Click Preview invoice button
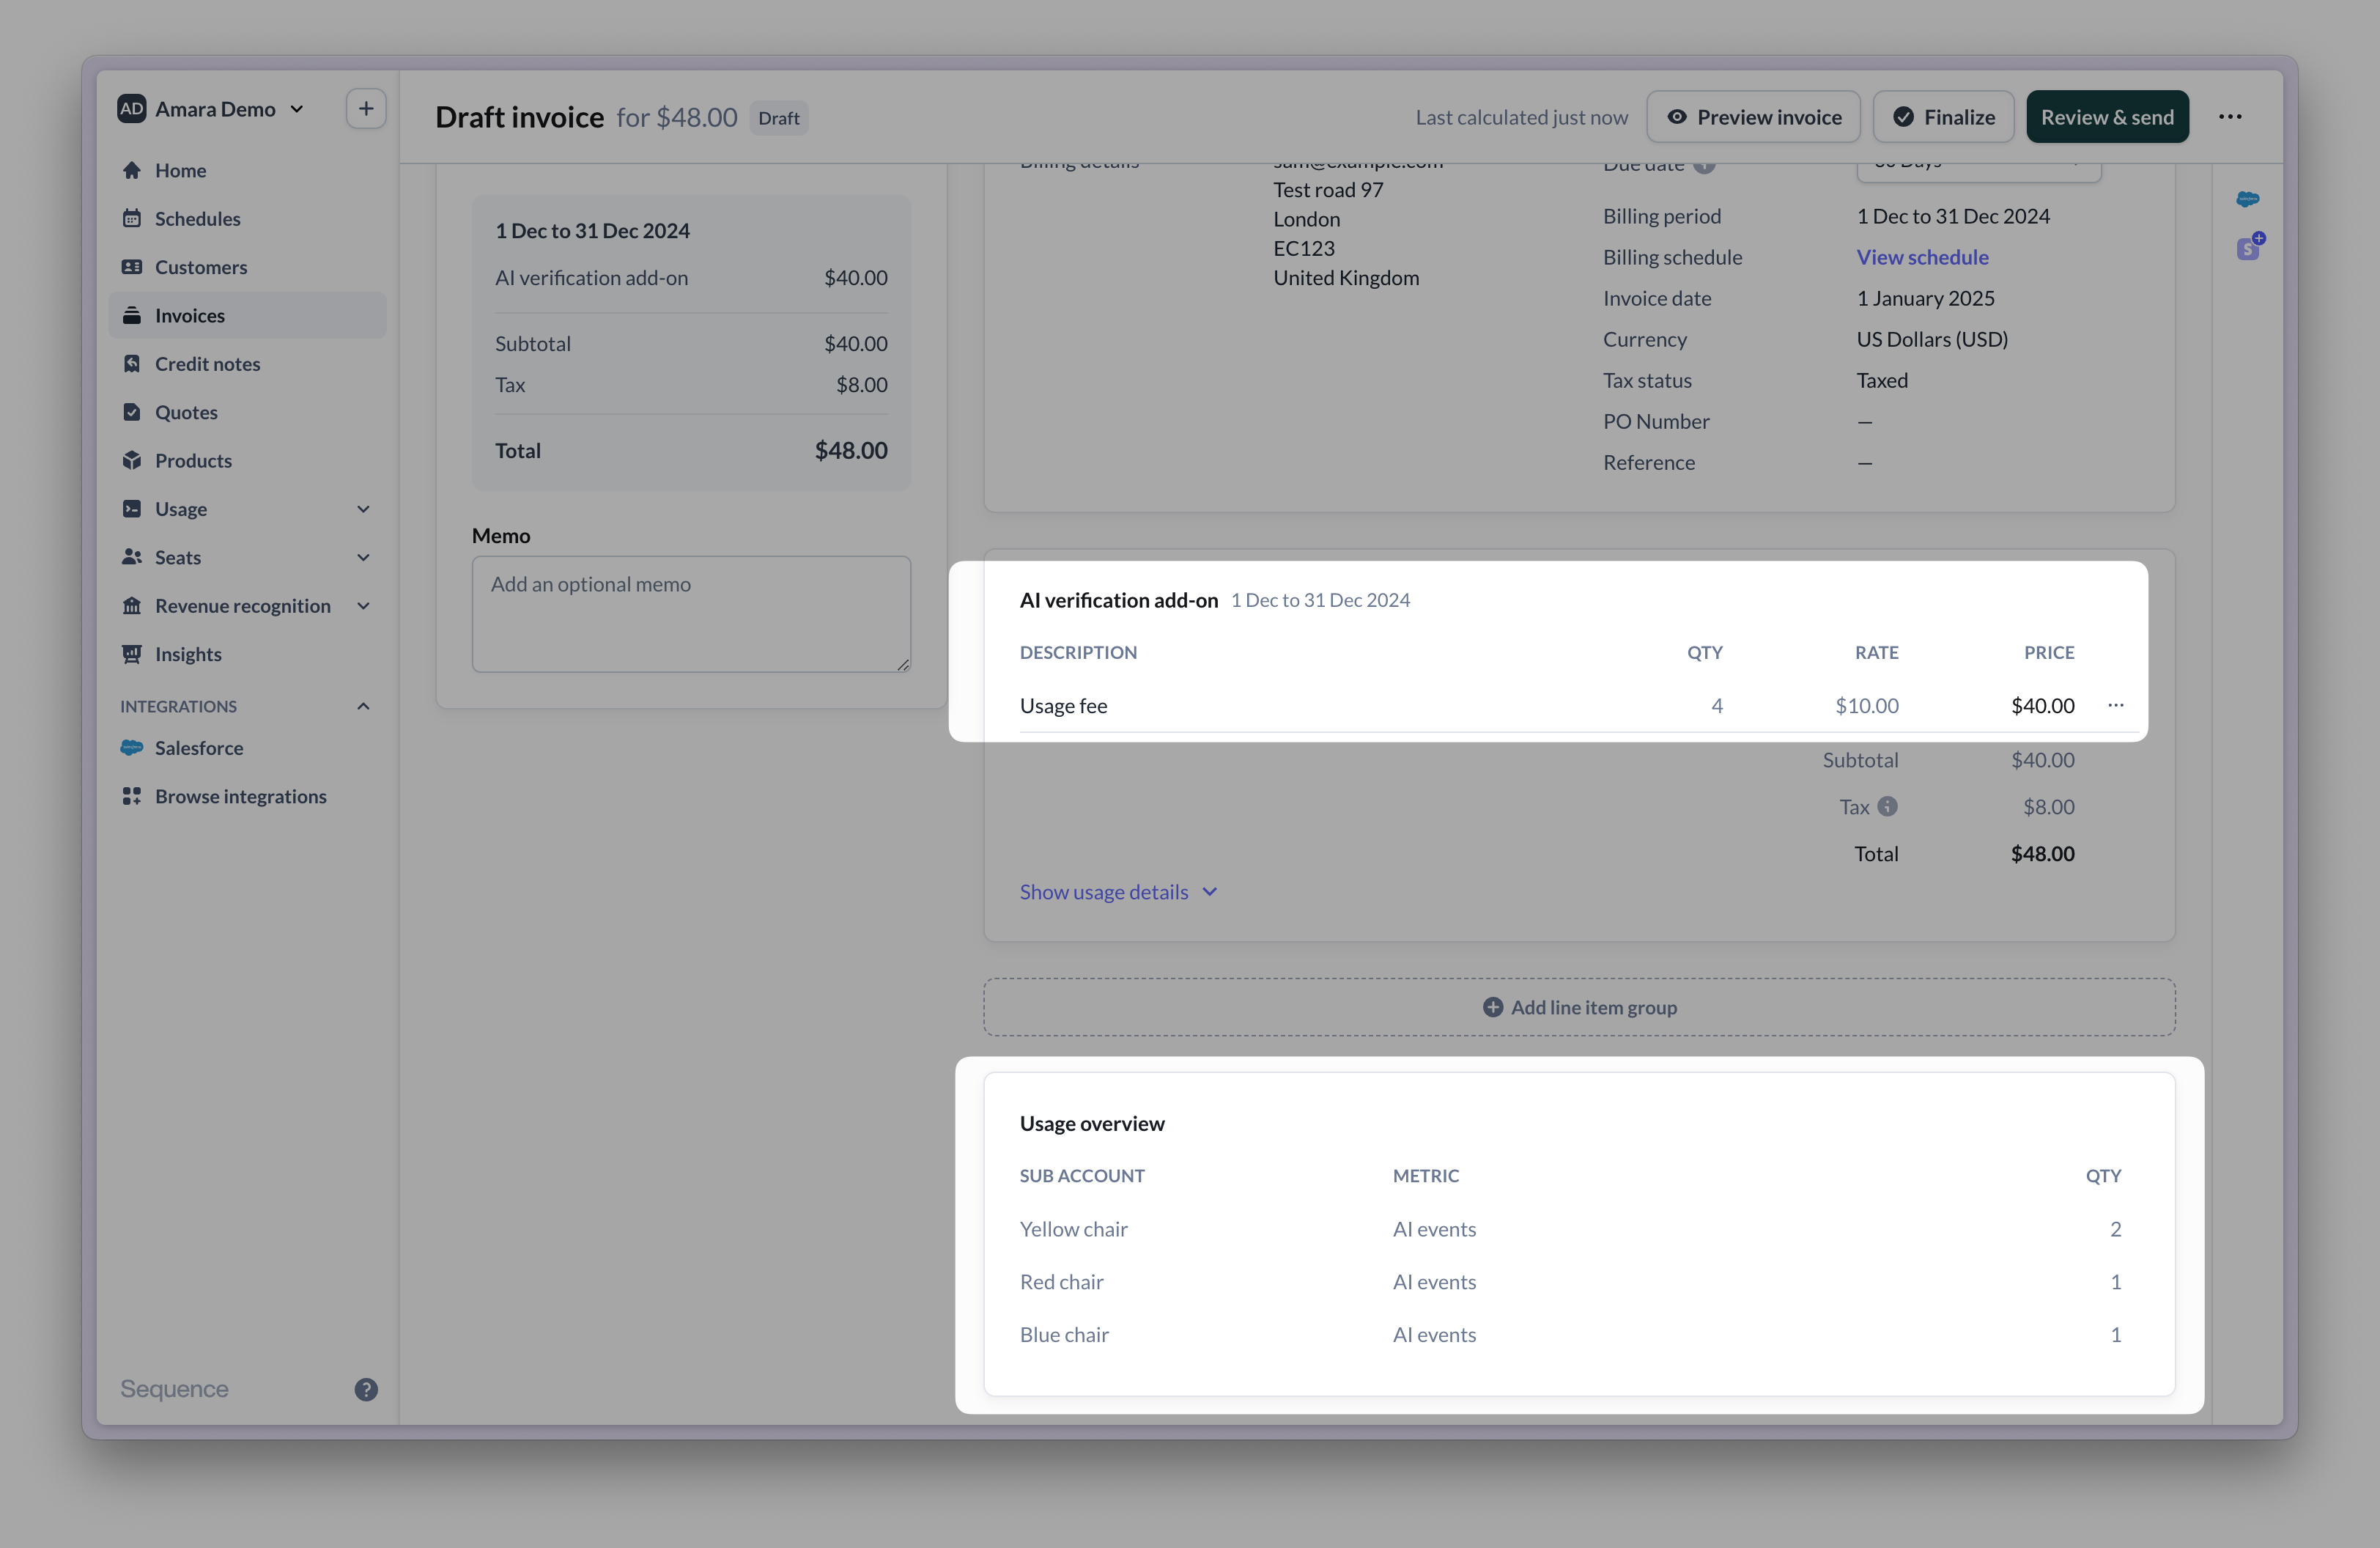Viewport: 2380px width, 1548px height. click(1753, 117)
